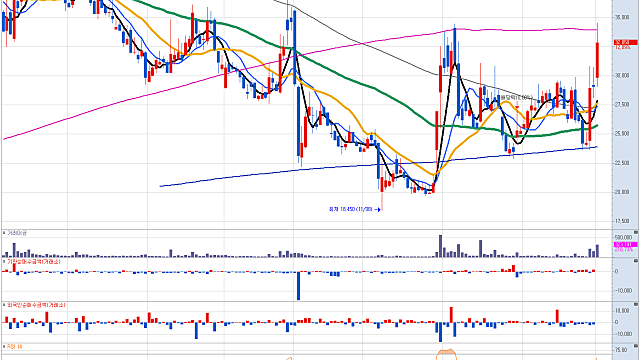Image resolution: width=640 pixels, height=360 pixels.
Task: Select the 외국인순매수금액(거래소) indicator label
Action: pyautogui.click(x=36, y=305)
